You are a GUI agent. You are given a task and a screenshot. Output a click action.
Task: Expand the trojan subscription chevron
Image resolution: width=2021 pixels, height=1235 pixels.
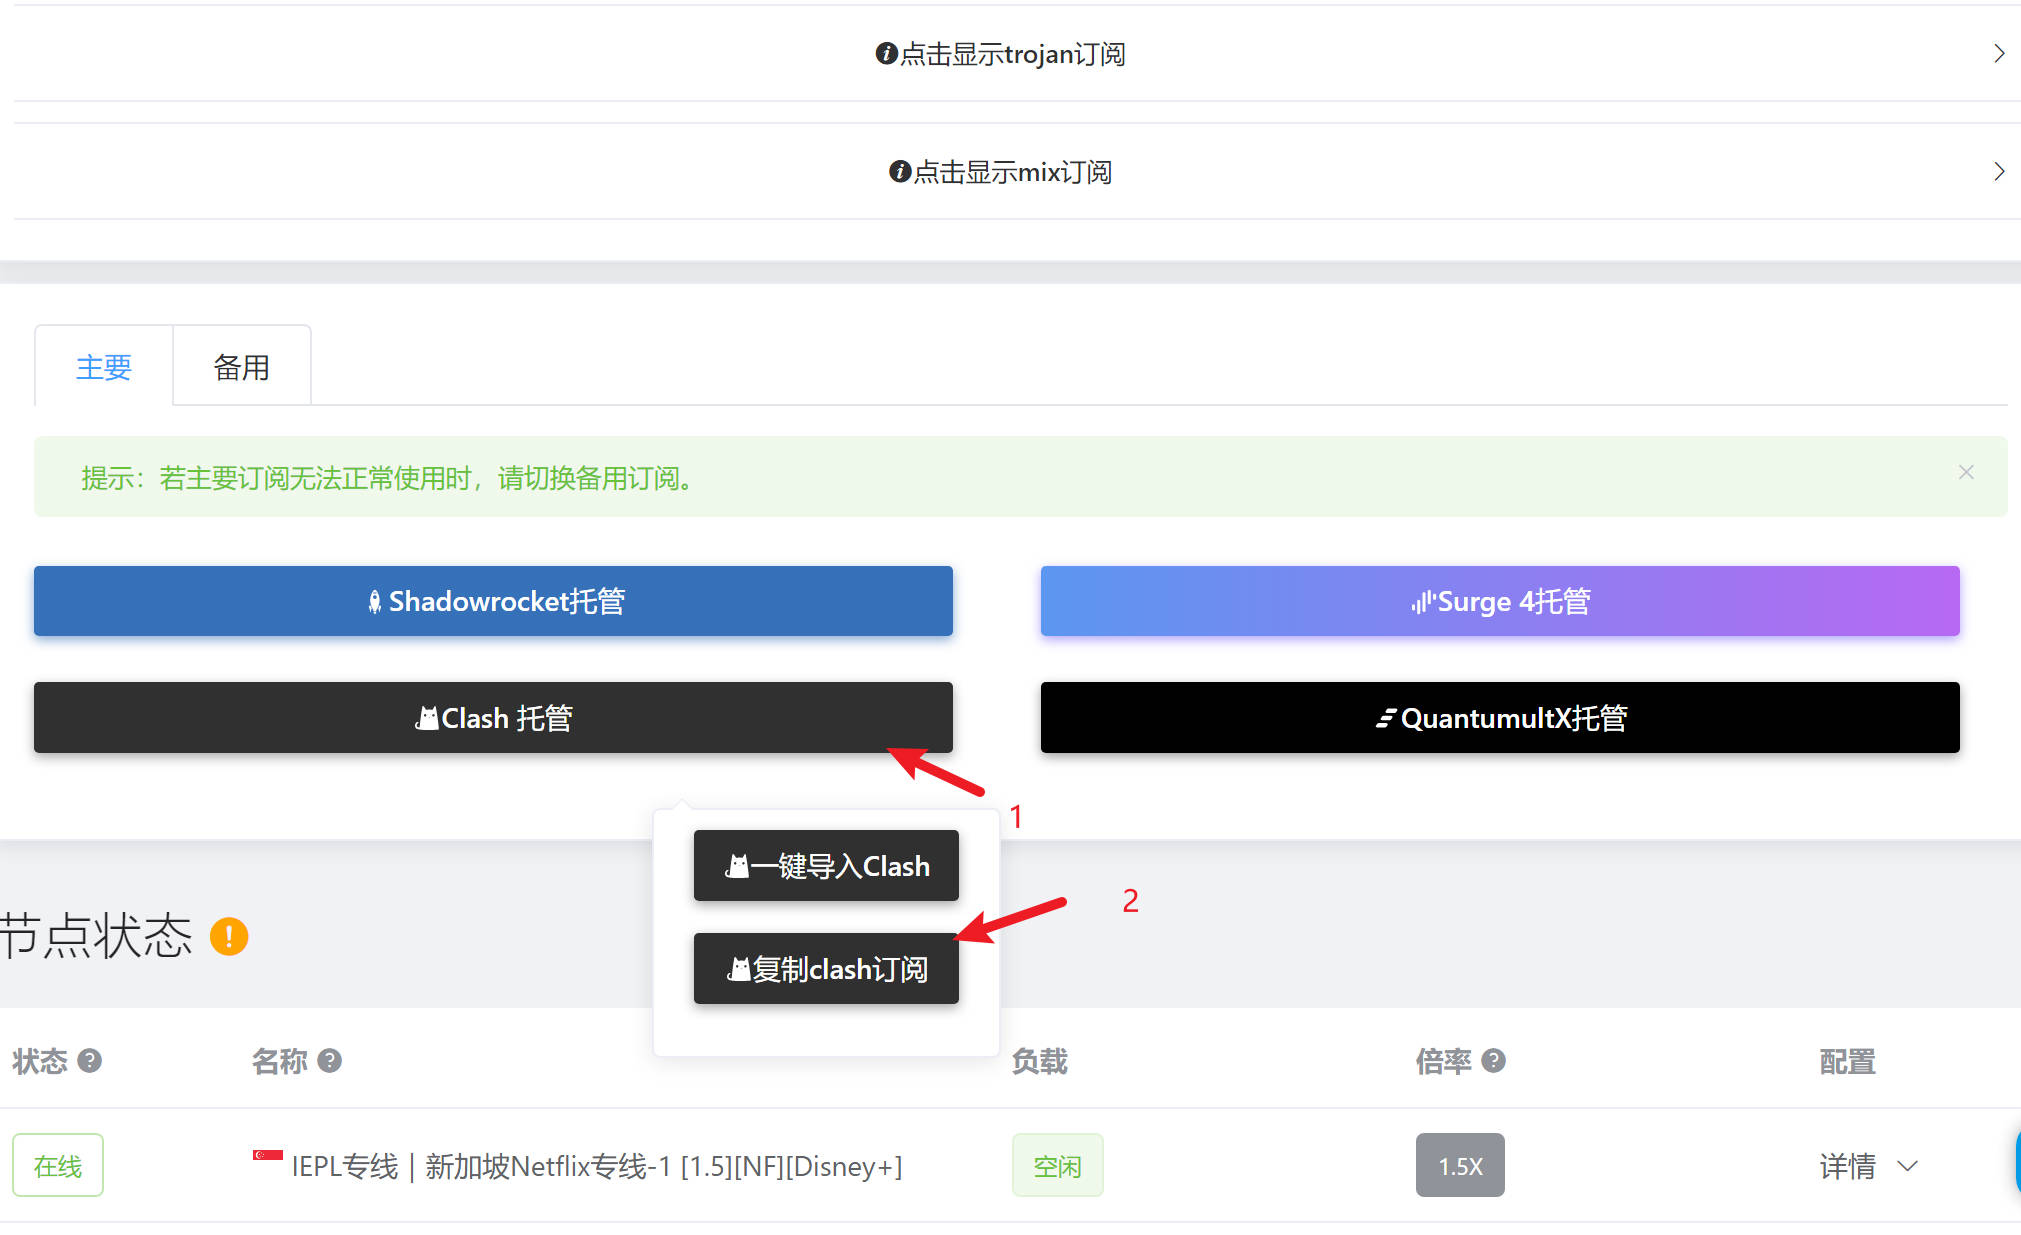click(x=1998, y=54)
